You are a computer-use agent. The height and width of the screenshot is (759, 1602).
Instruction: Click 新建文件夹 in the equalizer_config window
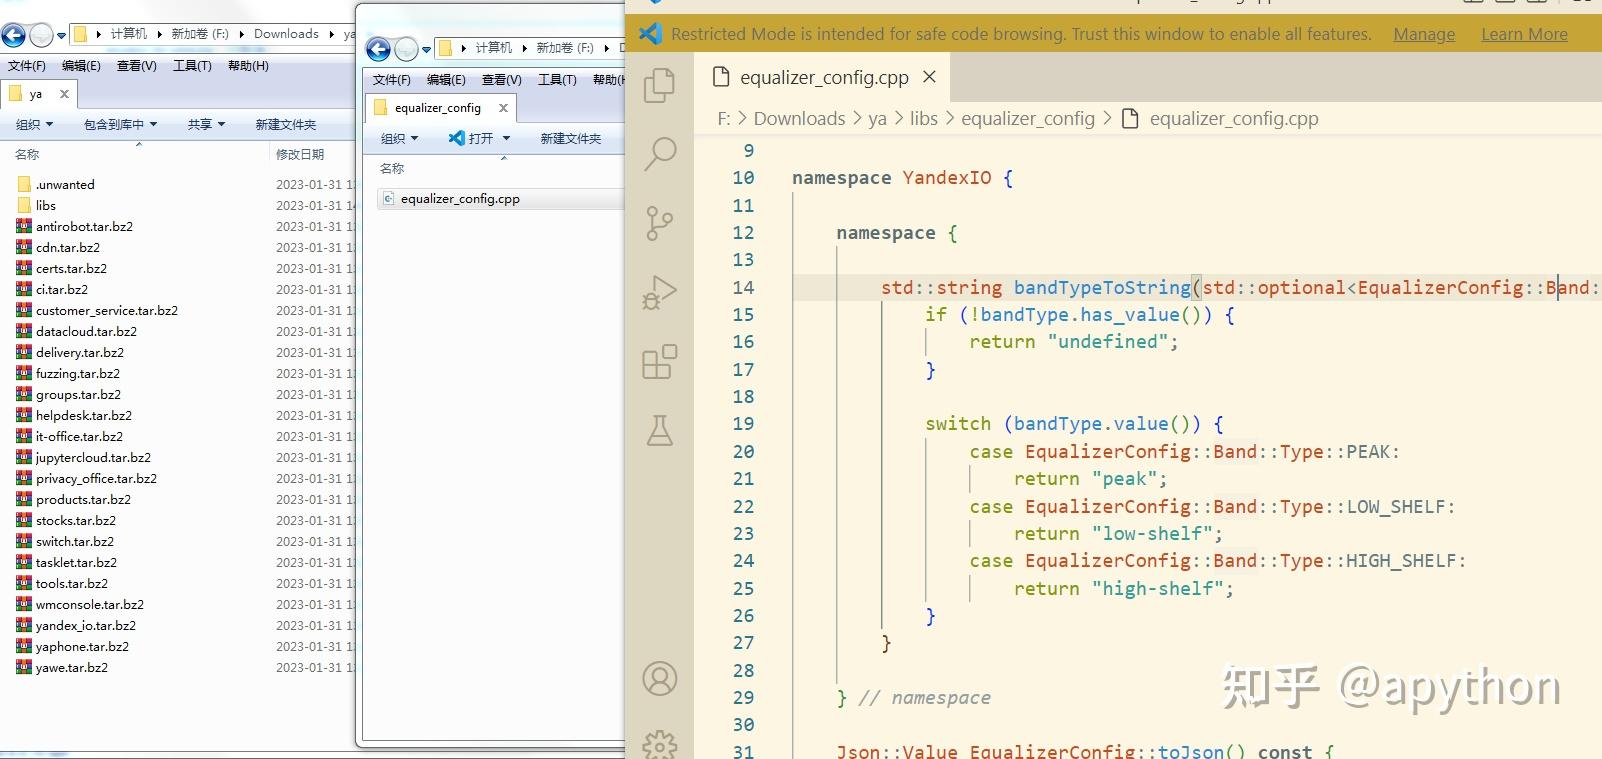[571, 139]
